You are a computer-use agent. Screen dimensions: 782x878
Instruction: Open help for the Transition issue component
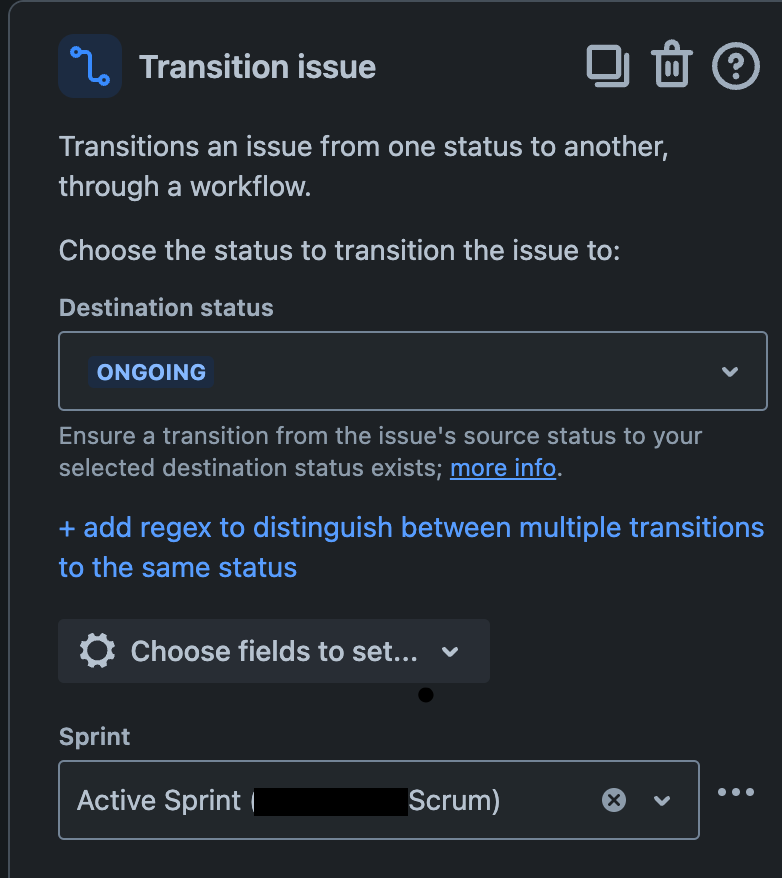[x=735, y=66]
